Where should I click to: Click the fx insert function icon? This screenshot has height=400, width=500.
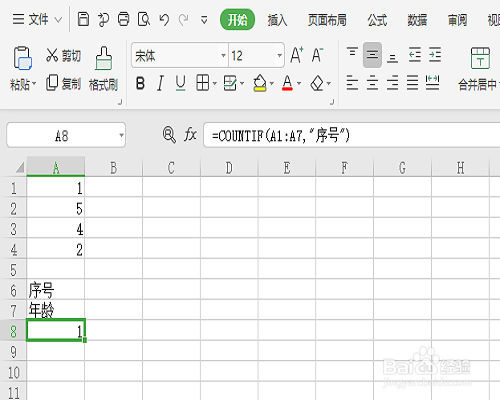[190, 135]
